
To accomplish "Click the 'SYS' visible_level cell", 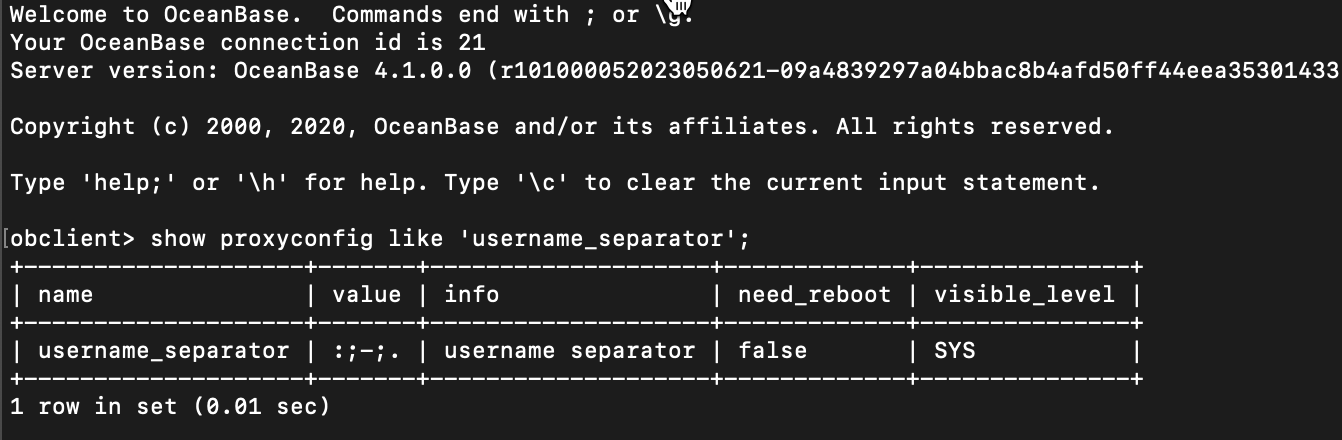I will (955, 351).
